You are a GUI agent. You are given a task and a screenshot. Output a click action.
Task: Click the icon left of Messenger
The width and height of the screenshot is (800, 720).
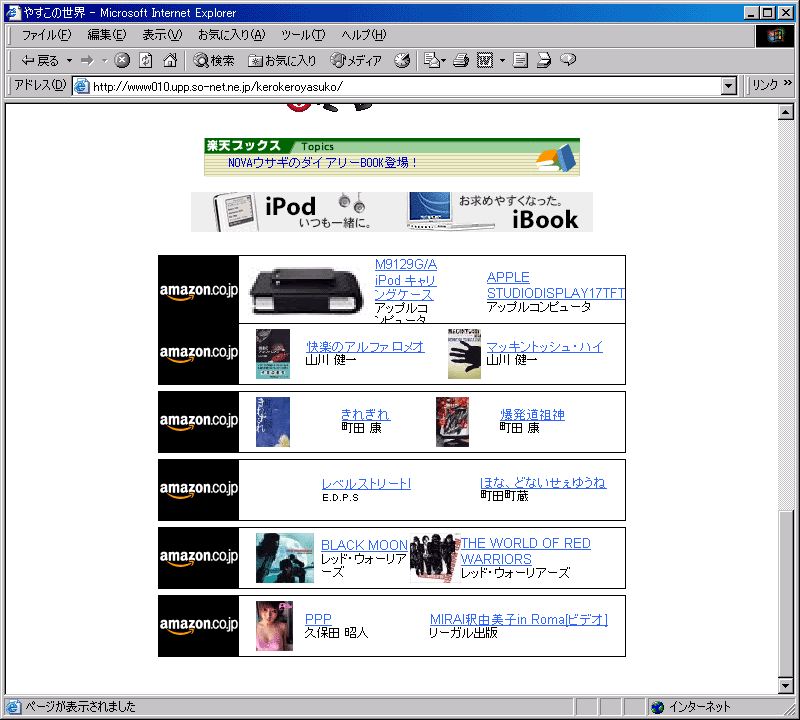pos(544,61)
